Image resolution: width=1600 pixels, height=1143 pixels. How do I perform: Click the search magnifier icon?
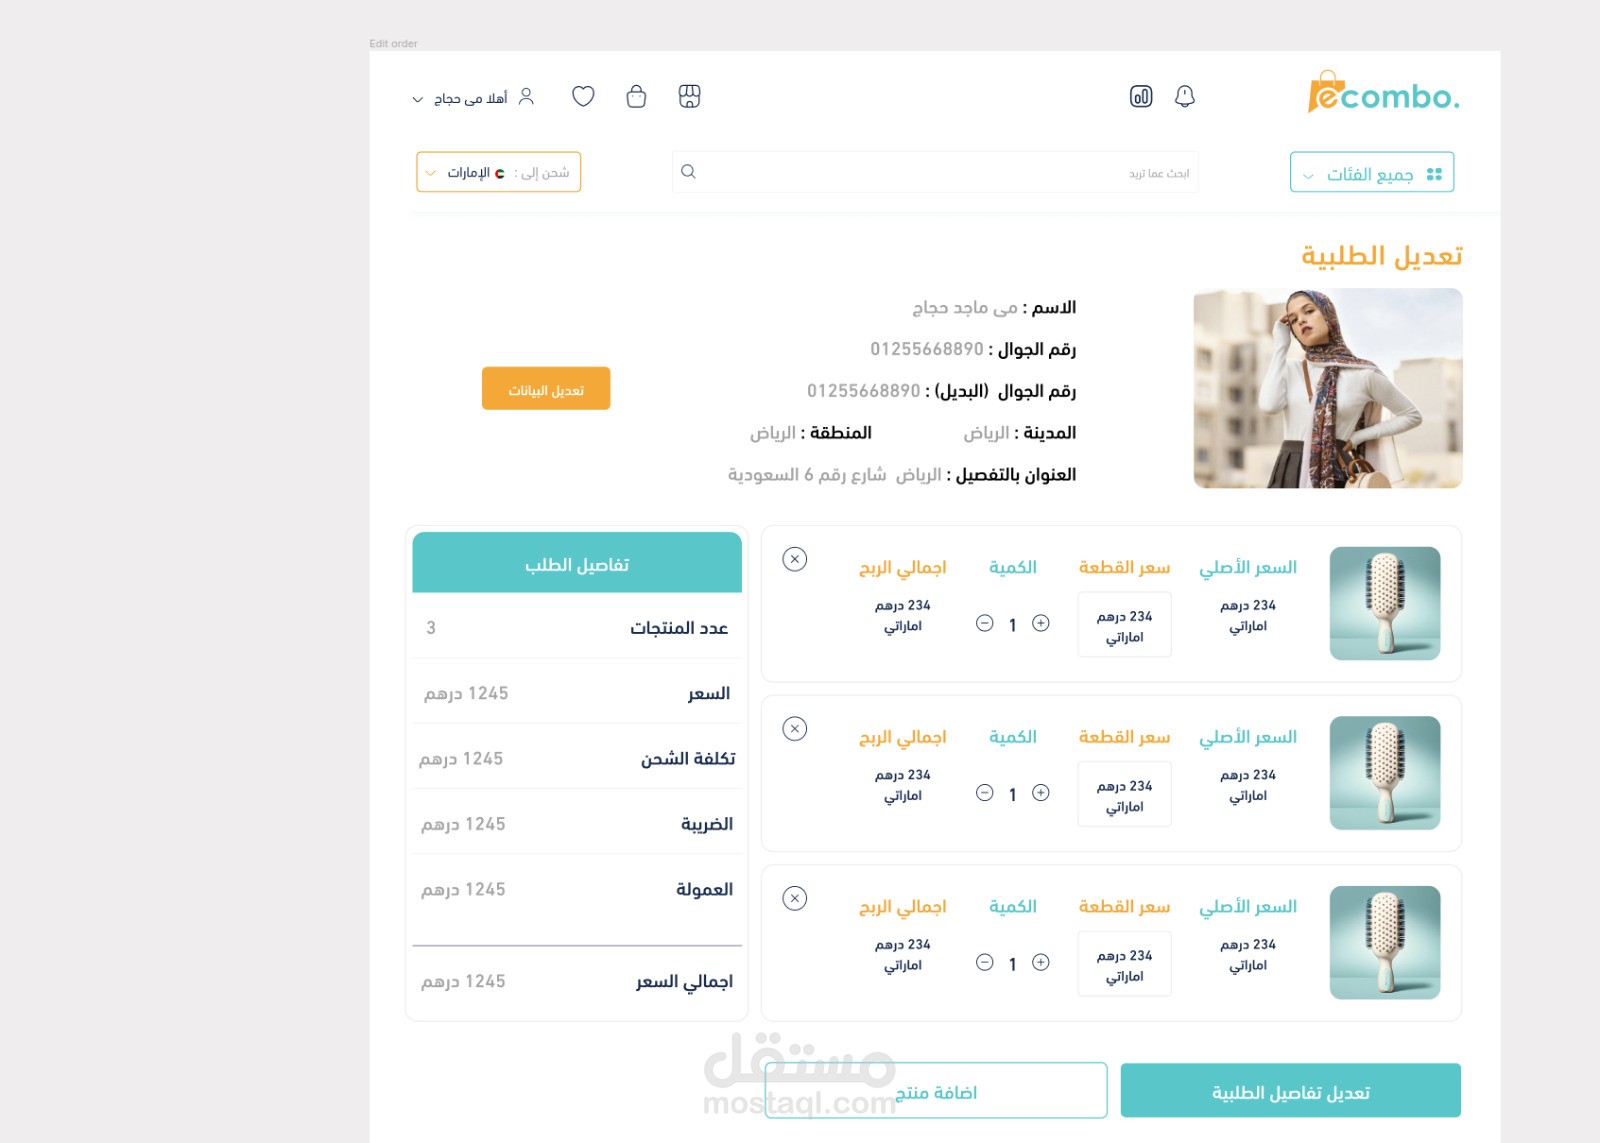pos(688,171)
